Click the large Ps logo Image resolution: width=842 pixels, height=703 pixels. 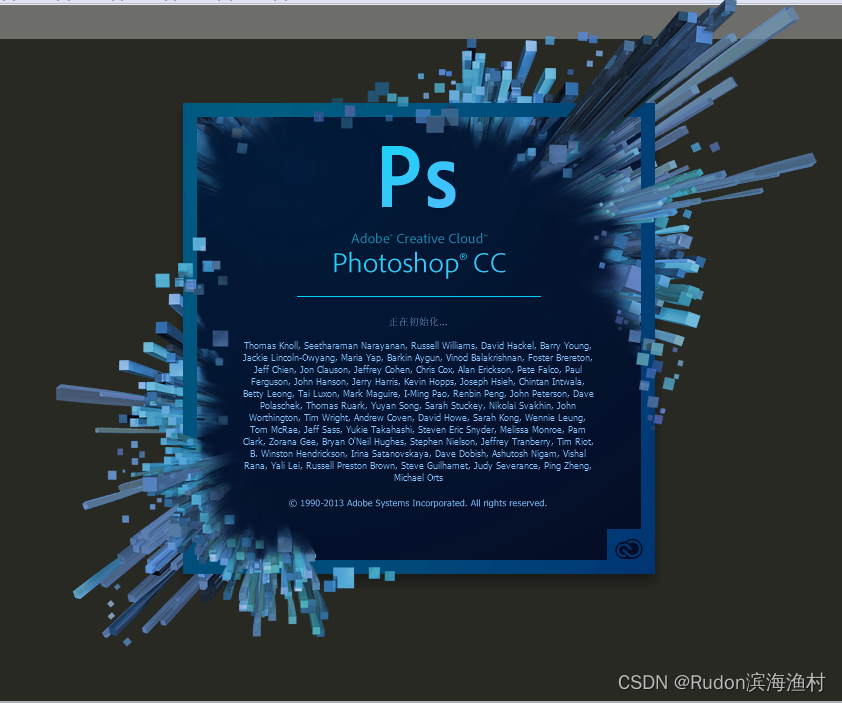418,177
